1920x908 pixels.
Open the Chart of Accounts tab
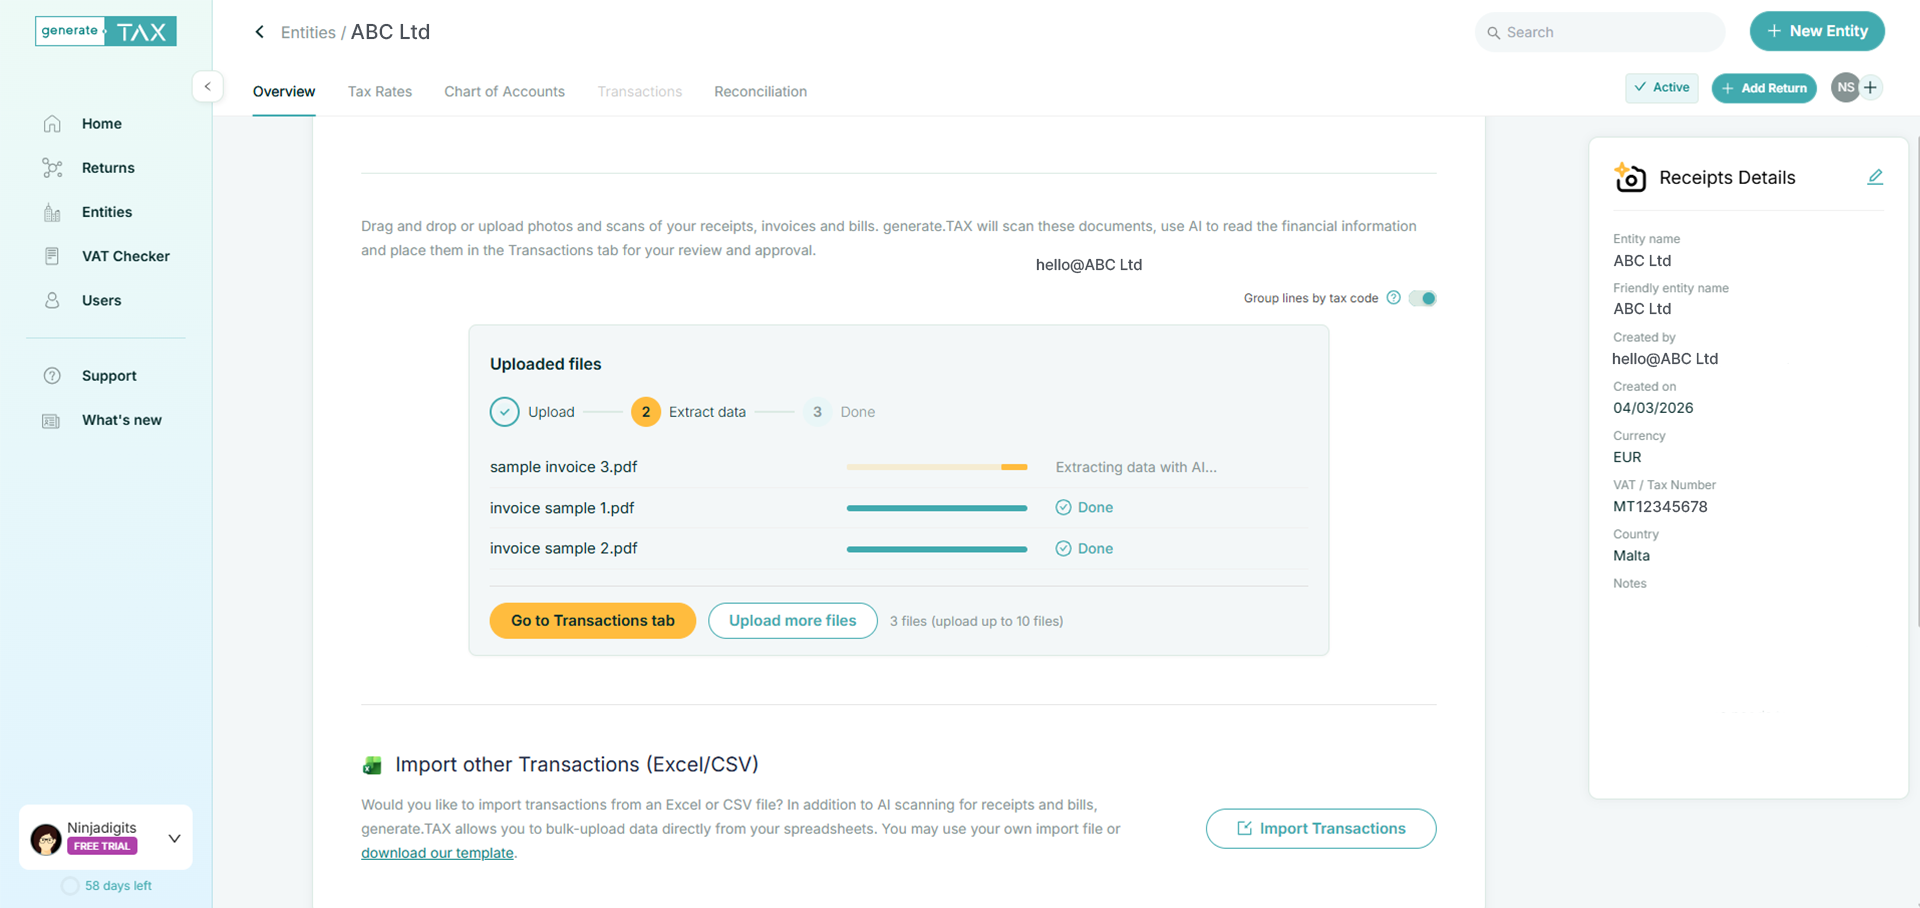point(504,91)
